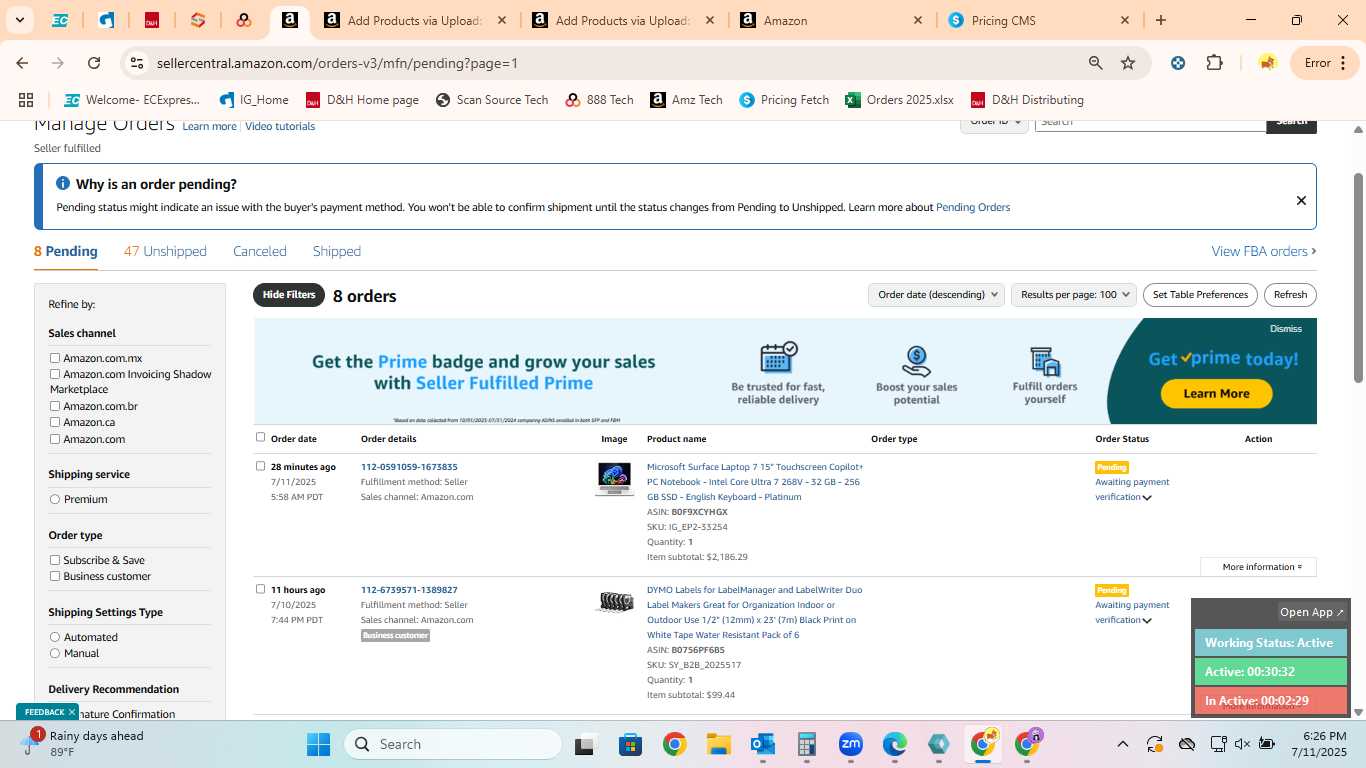The image size is (1366, 768).
Task: Open the Chrome extensions puzzle icon
Action: pos(1214,63)
